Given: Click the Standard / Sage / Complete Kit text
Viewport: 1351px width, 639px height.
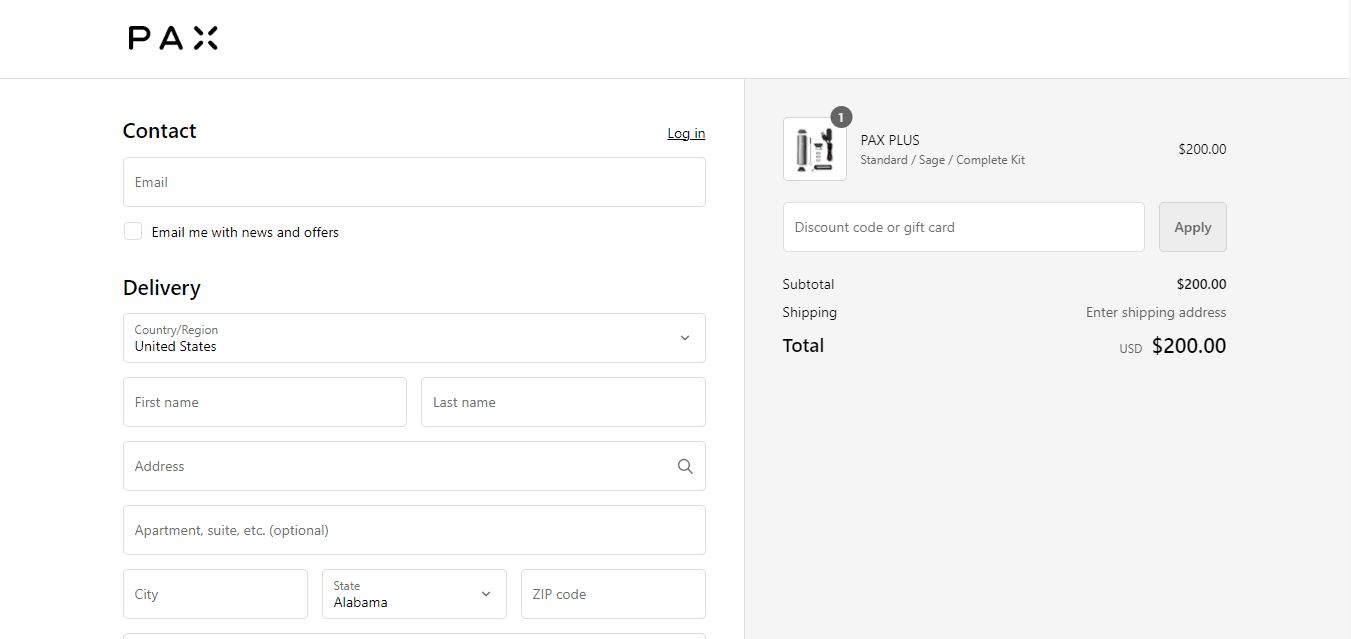Looking at the screenshot, I should (942, 160).
